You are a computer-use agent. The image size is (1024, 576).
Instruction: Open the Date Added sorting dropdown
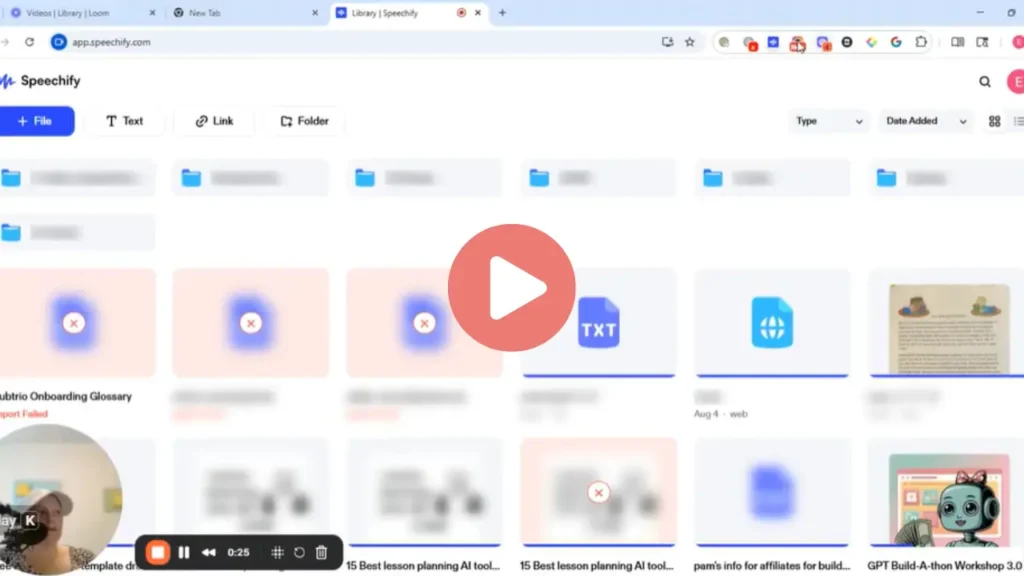click(922, 120)
